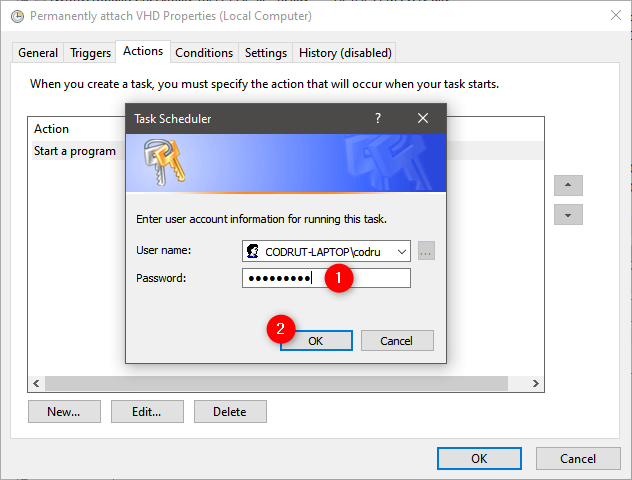Switch to the Triggers tab
The width and height of the screenshot is (632, 480).
pyautogui.click(x=90, y=53)
